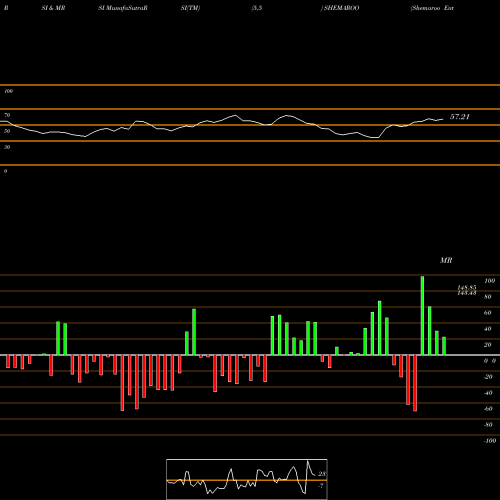Viewport: 500px width, 500px height.
Task: Click the '-100' tick on the MR right axis
Action: pyautogui.click(x=490, y=441)
